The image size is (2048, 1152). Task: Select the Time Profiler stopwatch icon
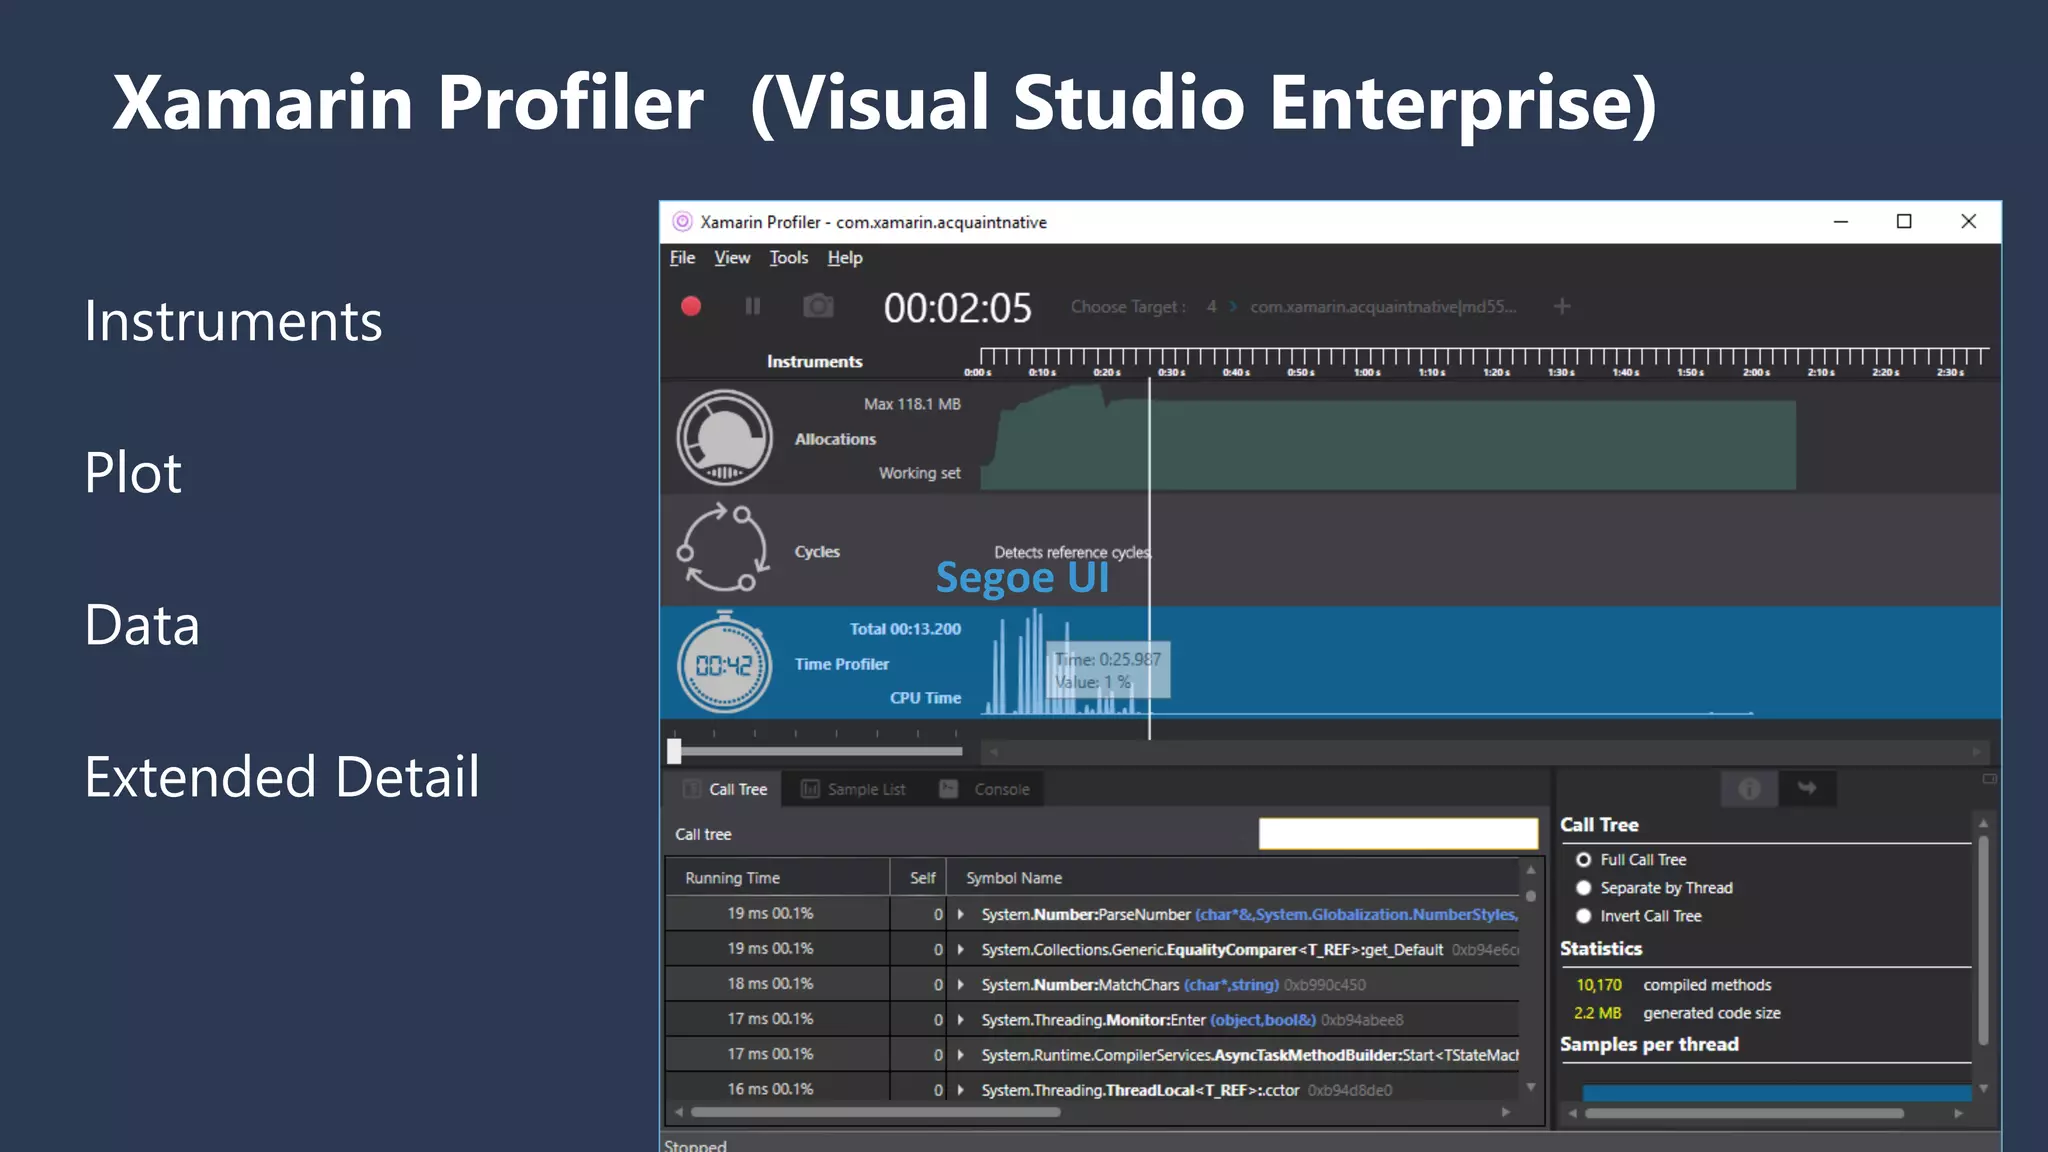click(725, 662)
